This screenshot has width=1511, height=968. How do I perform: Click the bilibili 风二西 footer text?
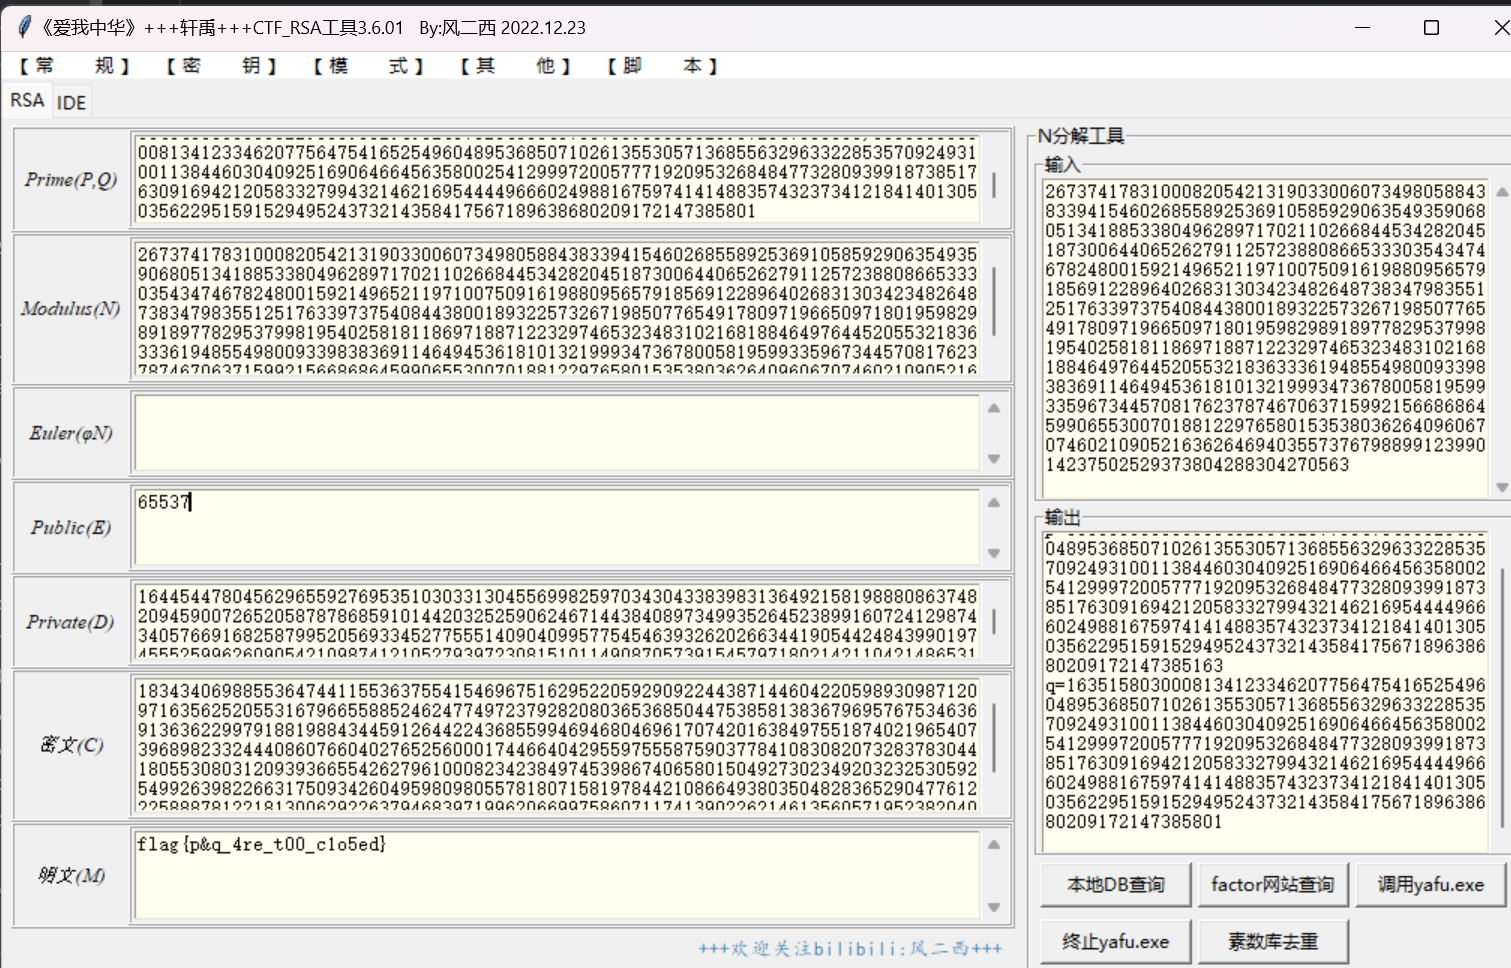tap(850, 948)
